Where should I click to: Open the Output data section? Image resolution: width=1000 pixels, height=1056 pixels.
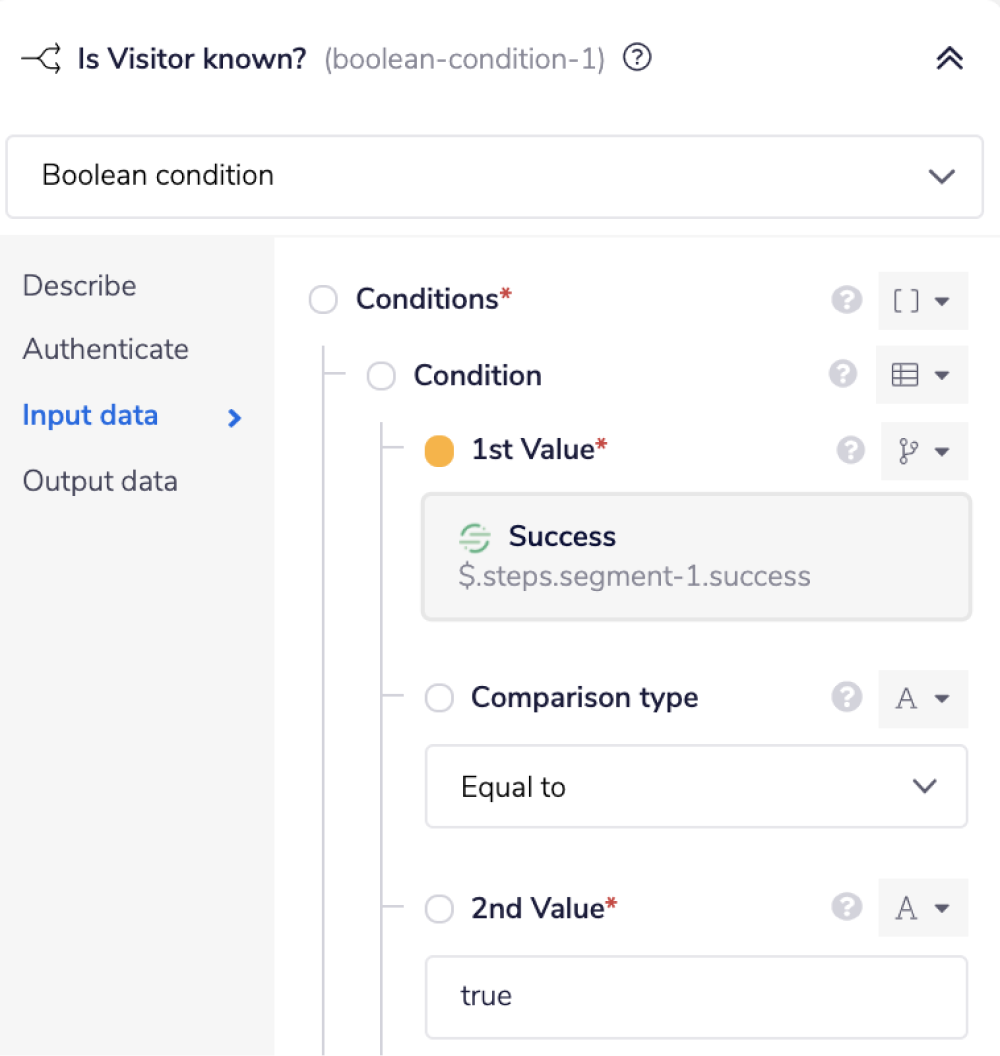point(100,481)
